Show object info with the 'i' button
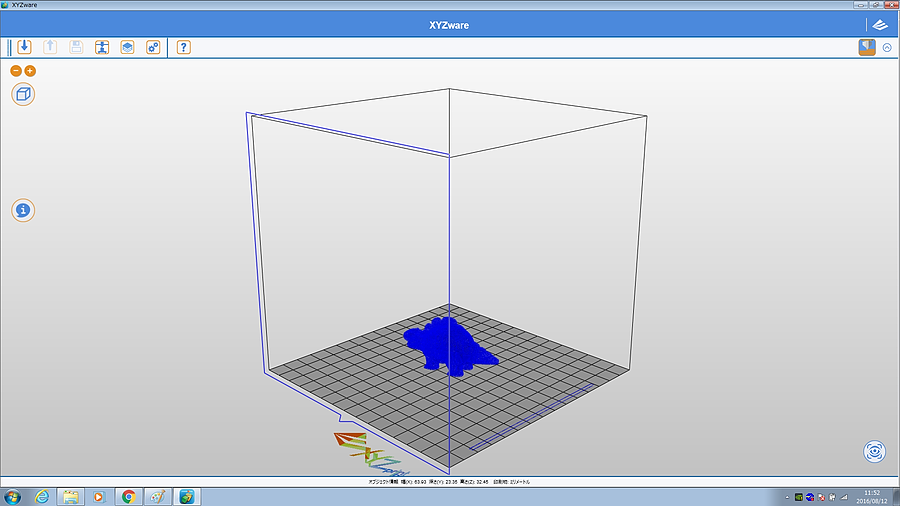The image size is (900, 506). point(23,210)
